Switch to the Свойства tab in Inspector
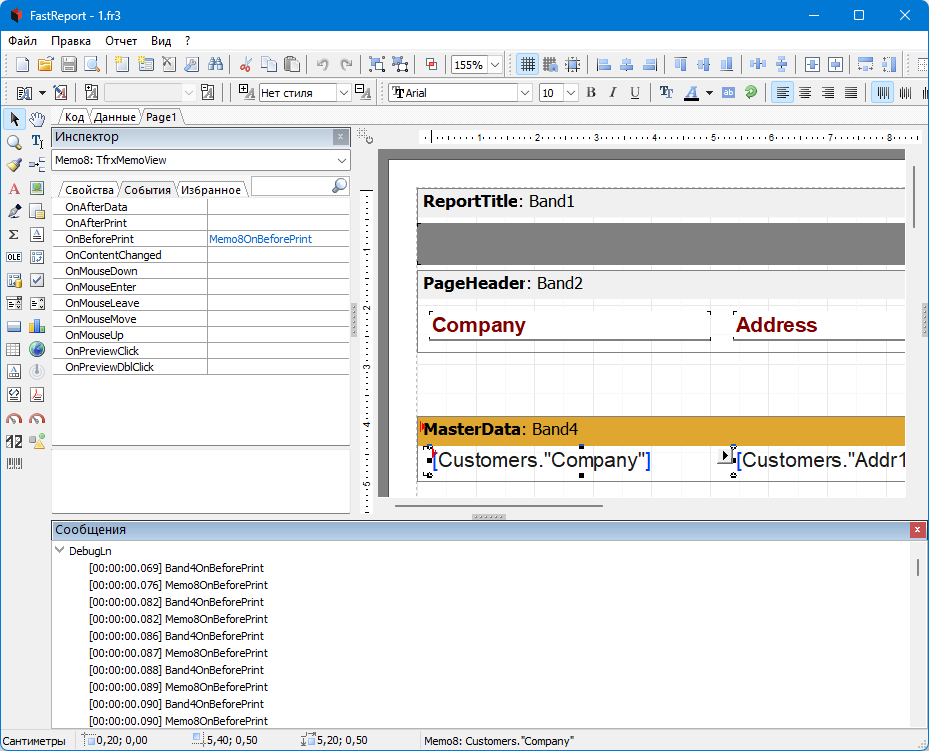Screen dimensions: 929x751 (89, 189)
